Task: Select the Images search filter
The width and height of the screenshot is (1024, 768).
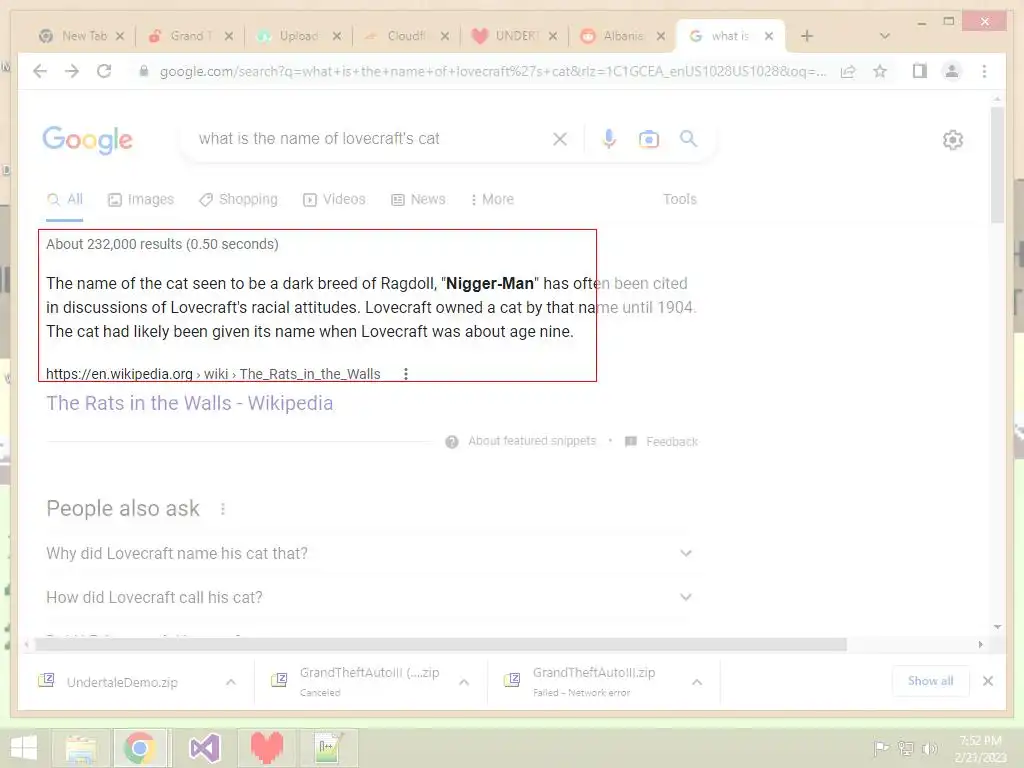Action: coord(141,199)
